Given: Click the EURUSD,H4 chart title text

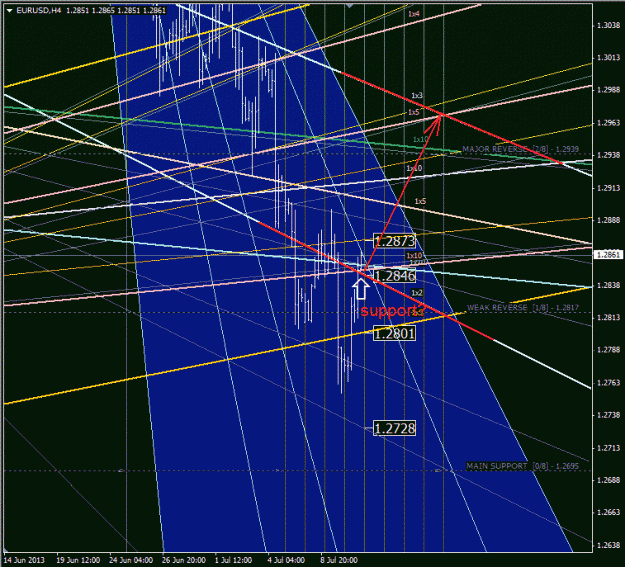Looking at the screenshot, I should pyautogui.click(x=38, y=10).
